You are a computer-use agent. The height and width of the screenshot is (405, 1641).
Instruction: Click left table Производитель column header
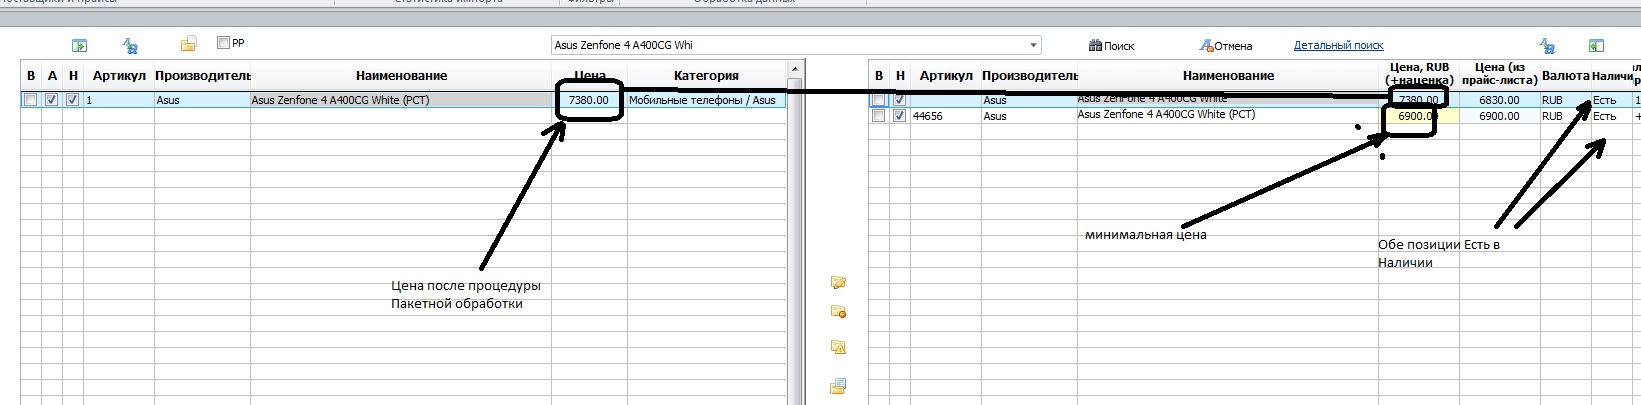coord(202,76)
